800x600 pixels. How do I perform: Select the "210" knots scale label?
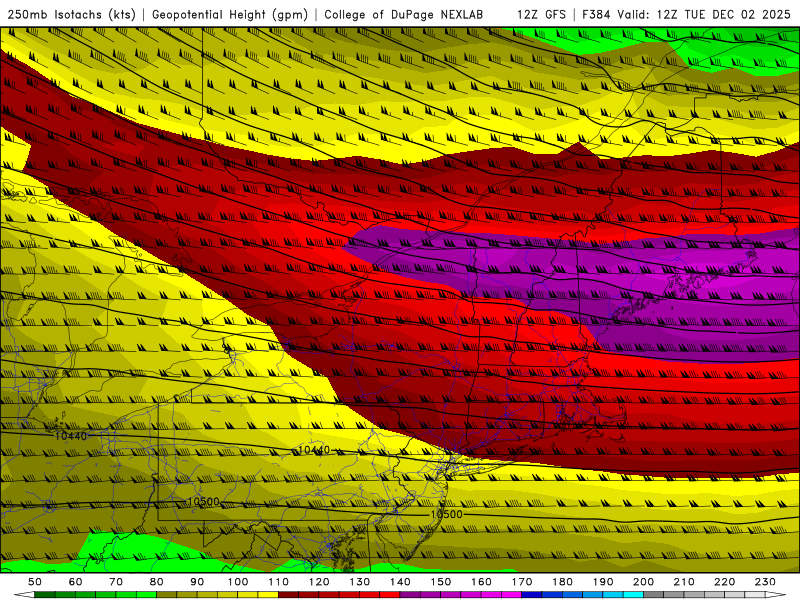click(x=684, y=582)
